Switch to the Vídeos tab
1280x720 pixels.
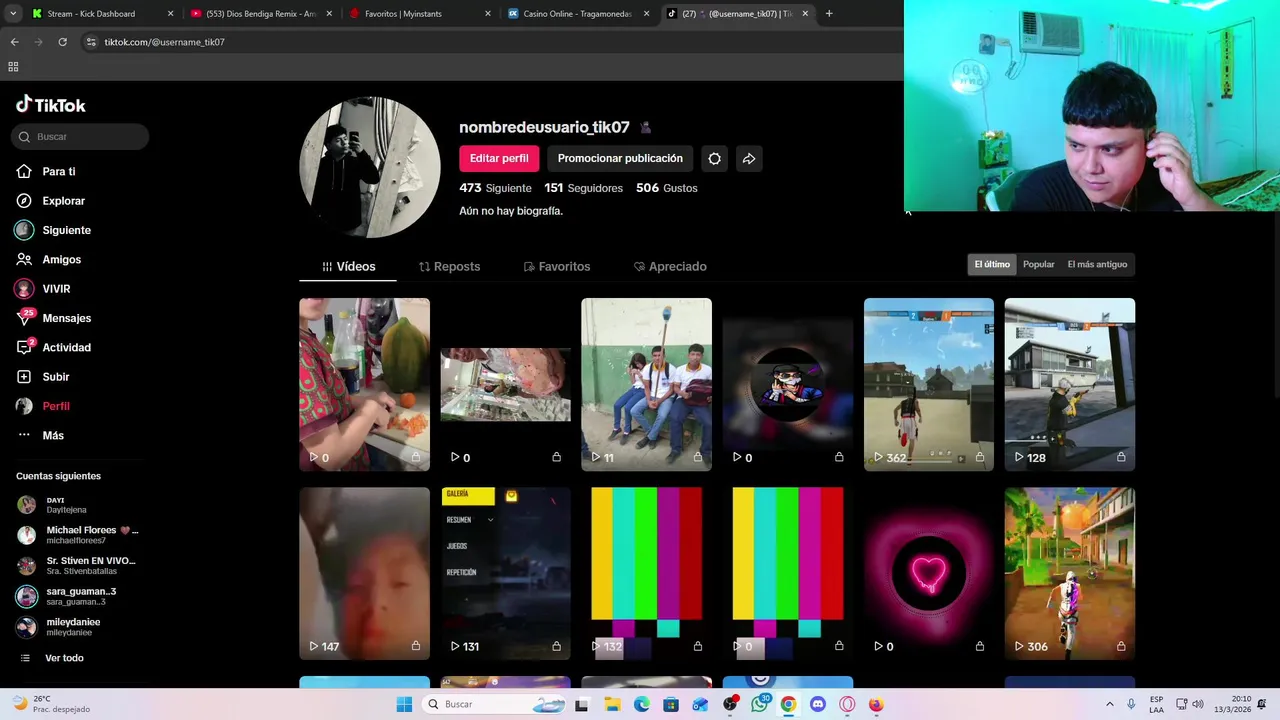pos(348,267)
